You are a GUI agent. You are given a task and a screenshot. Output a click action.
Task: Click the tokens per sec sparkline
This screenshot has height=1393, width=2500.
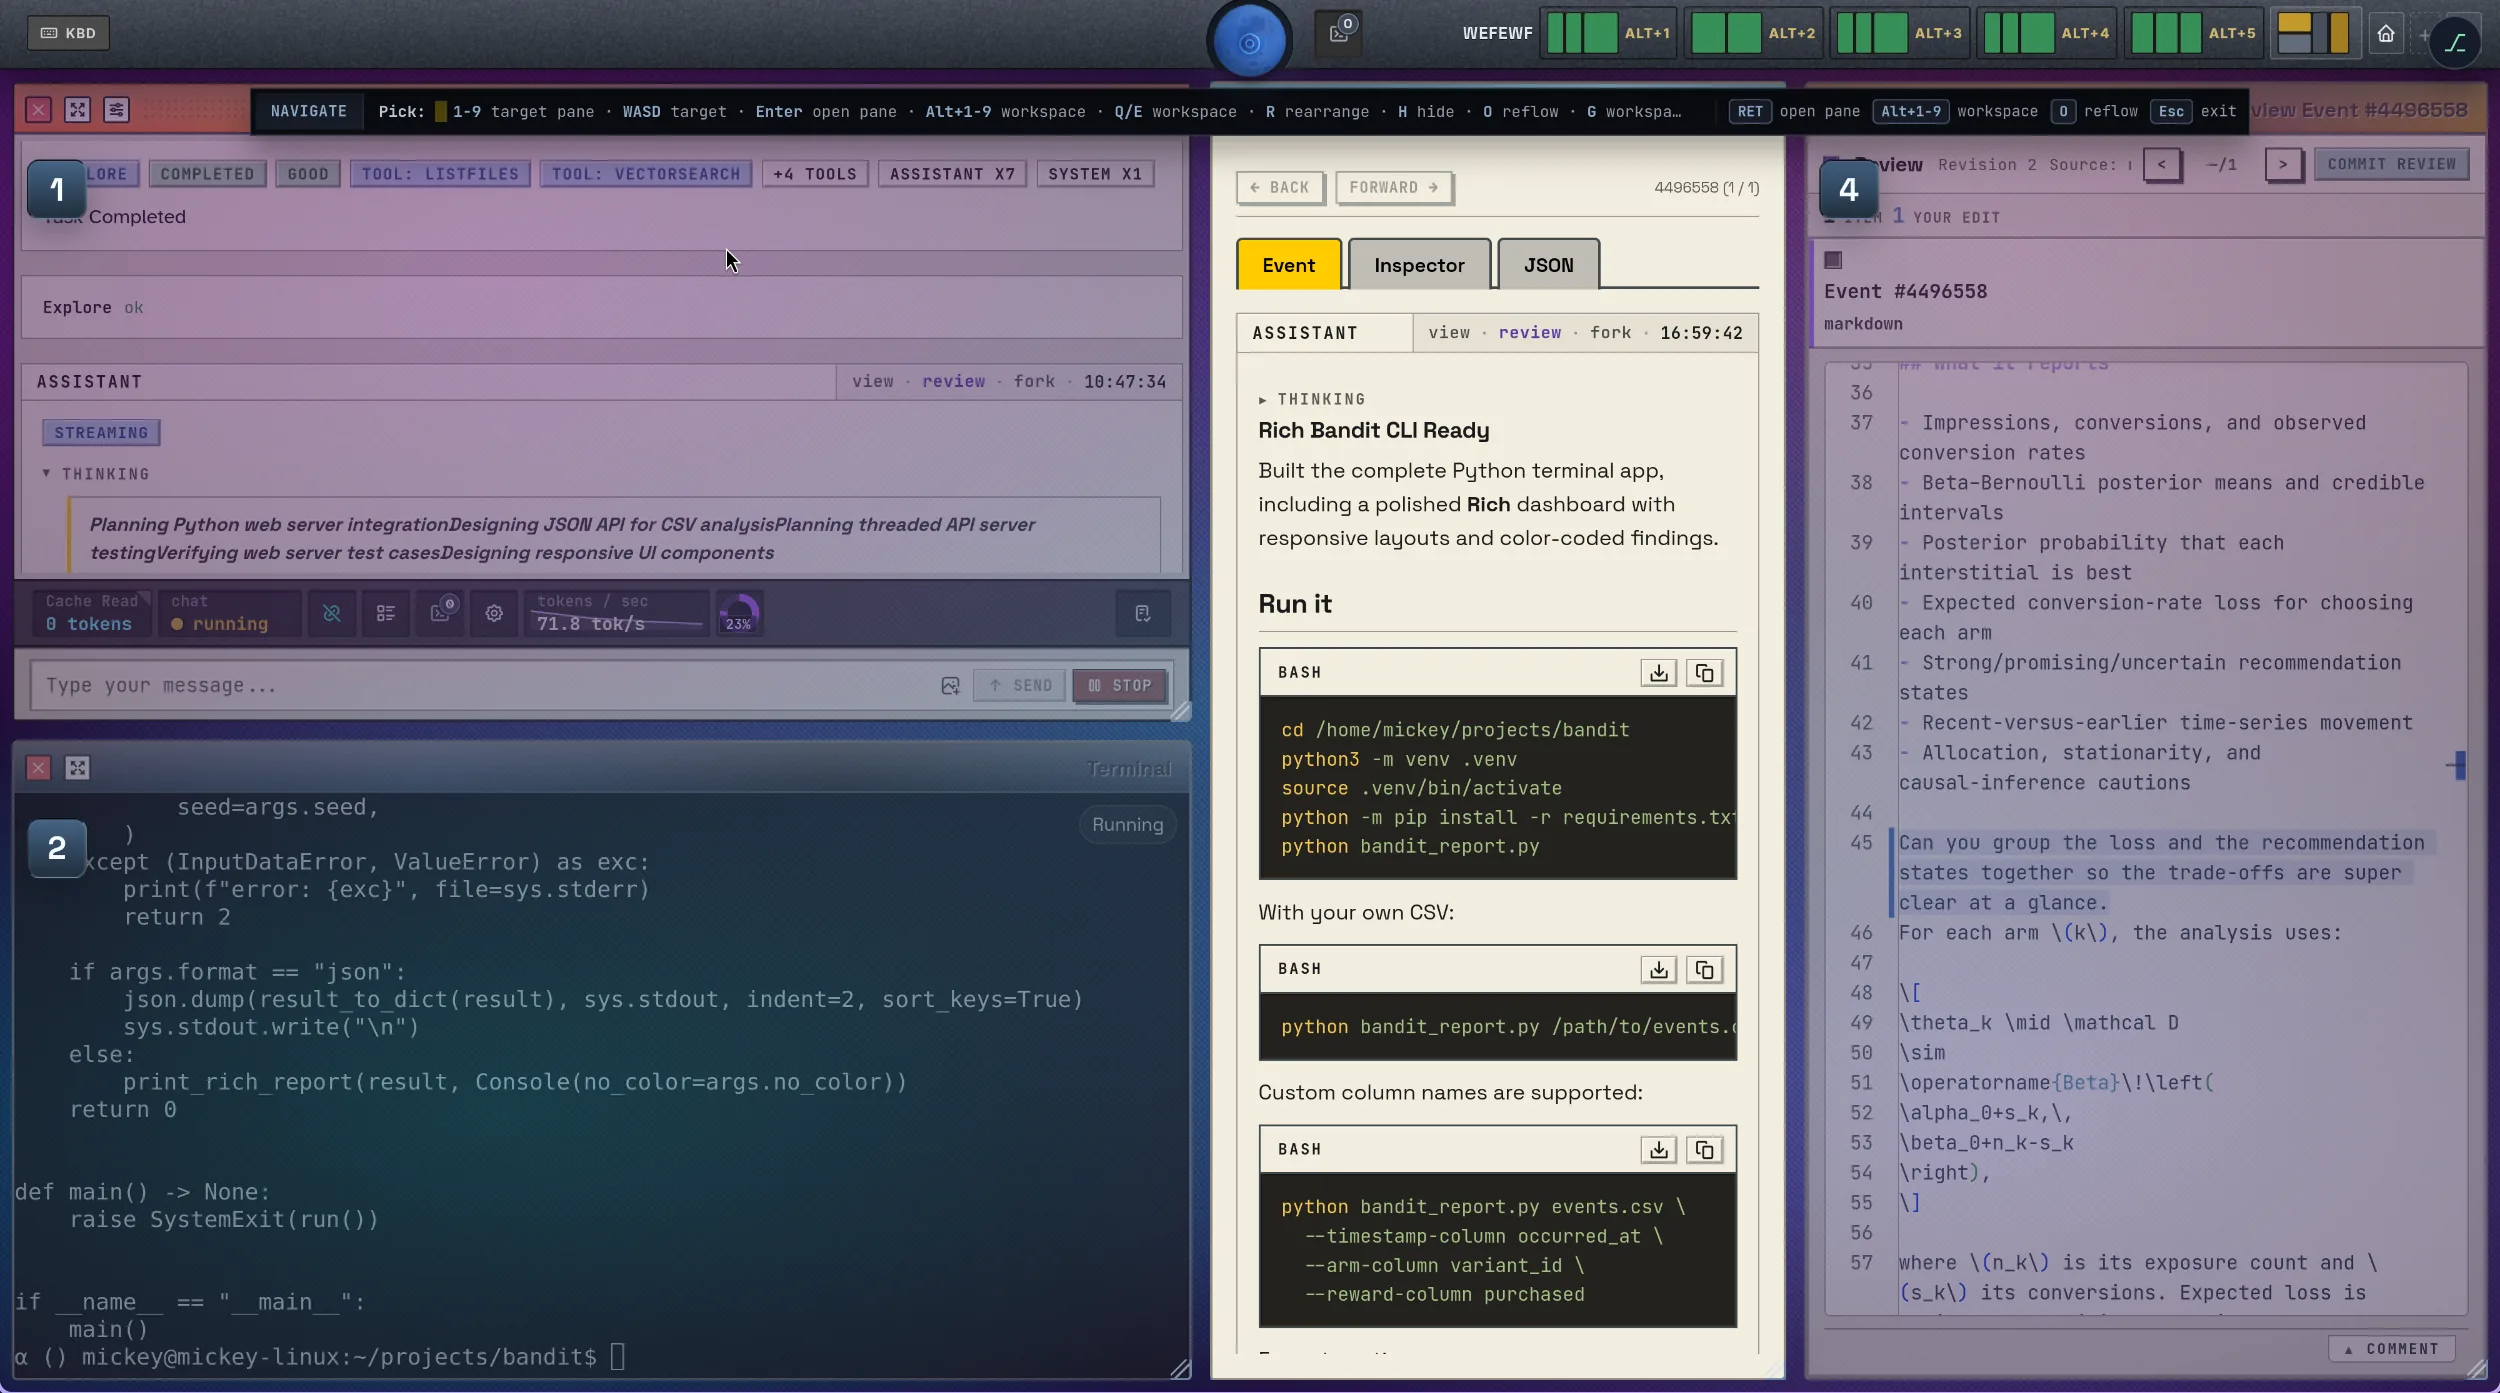(x=616, y=613)
